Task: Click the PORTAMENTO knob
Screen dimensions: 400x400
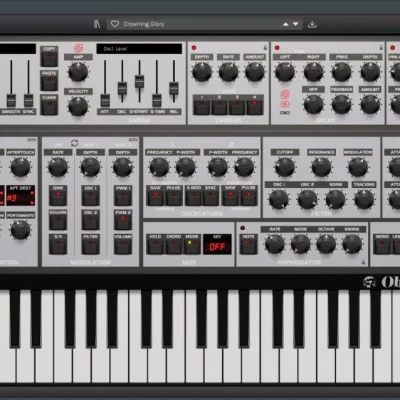Action: 20,230
